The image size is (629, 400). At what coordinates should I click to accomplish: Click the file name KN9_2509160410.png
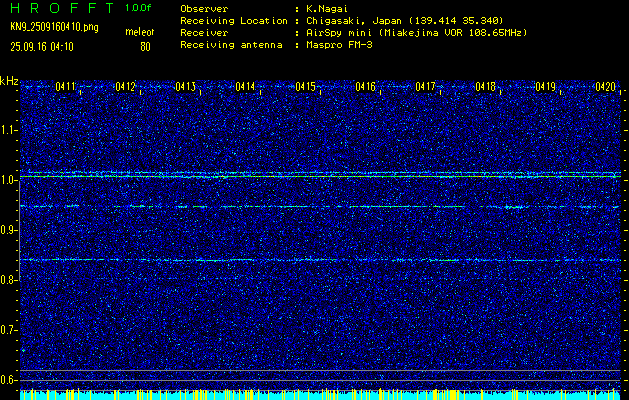[x=54, y=27]
